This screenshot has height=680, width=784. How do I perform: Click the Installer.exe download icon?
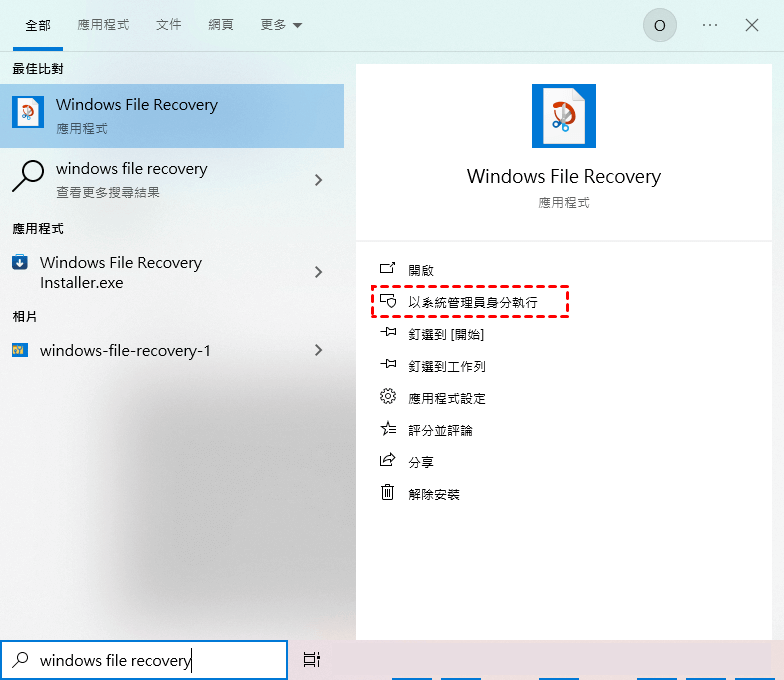pos(20,262)
